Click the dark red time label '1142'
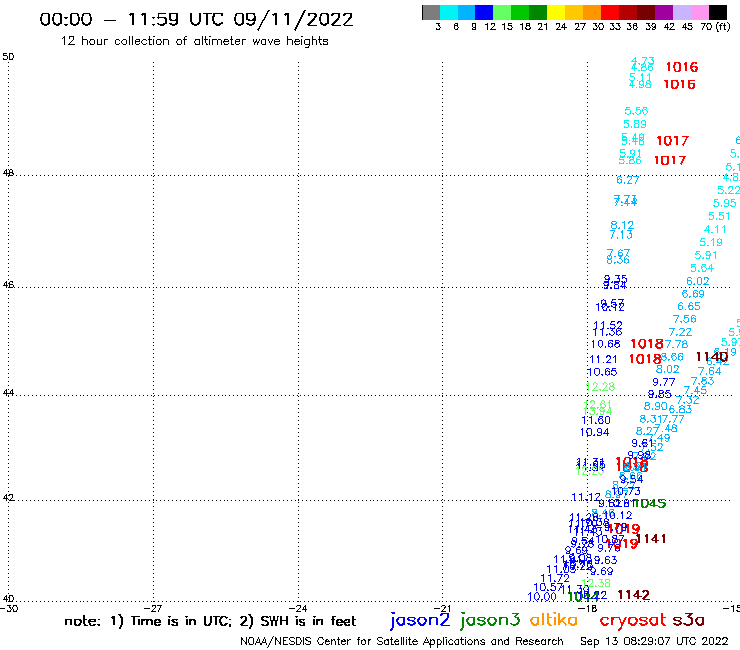Image resolution: width=740 pixels, height=650 pixels. [x=634, y=595]
